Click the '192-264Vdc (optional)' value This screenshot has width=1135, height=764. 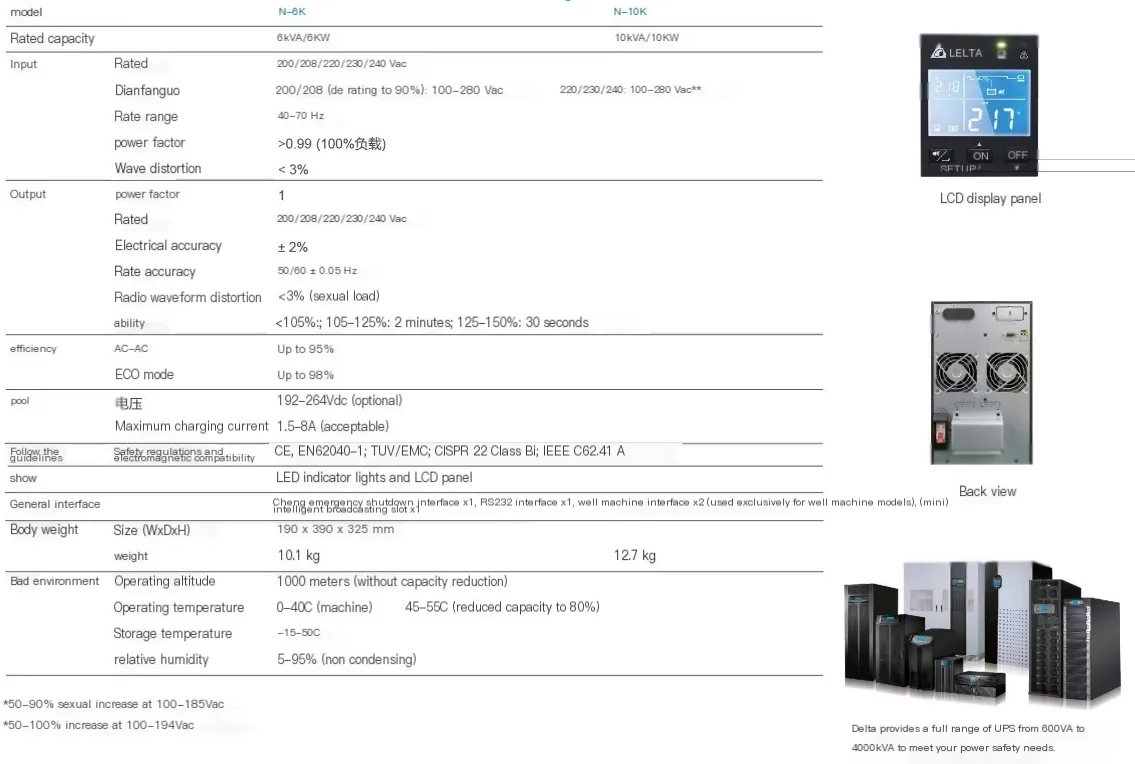click(x=339, y=400)
